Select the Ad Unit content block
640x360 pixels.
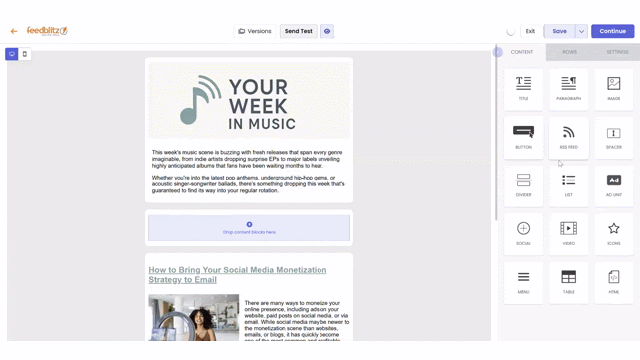point(613,186)
